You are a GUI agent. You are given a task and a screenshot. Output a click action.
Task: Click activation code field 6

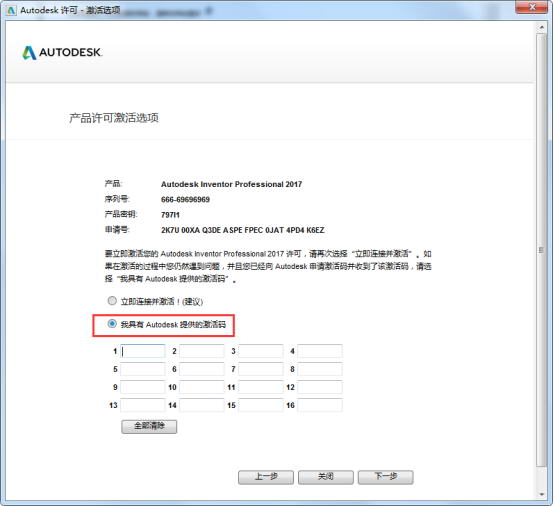pos(202,369)
